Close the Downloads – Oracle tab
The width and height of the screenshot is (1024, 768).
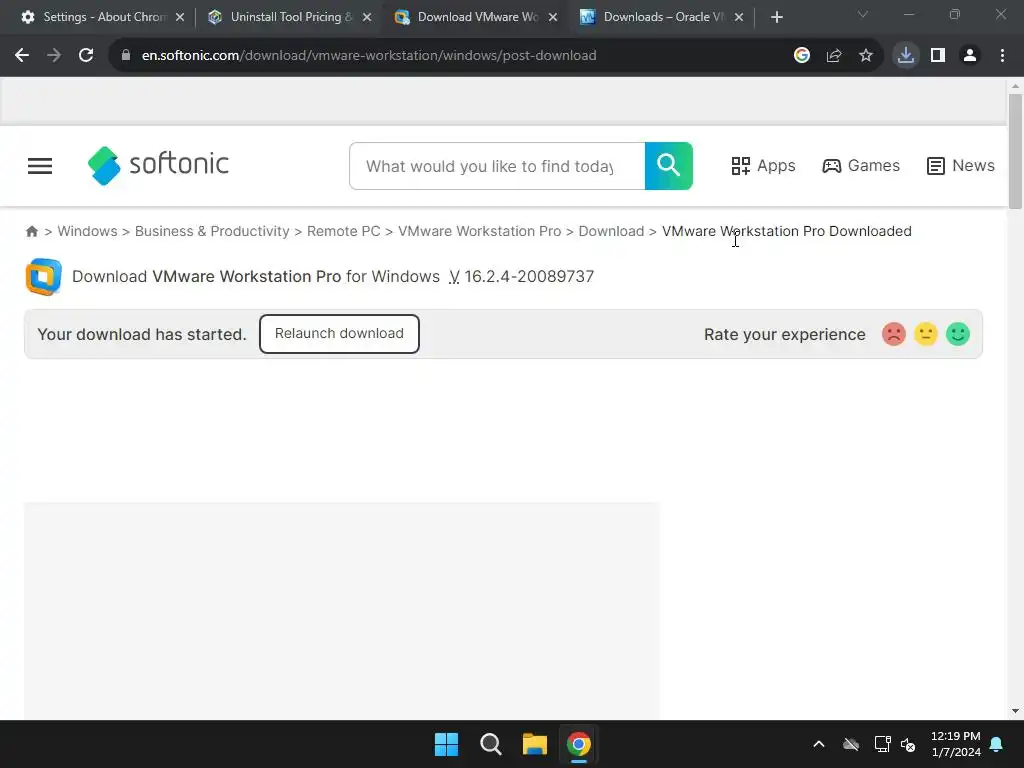point(739,17)
